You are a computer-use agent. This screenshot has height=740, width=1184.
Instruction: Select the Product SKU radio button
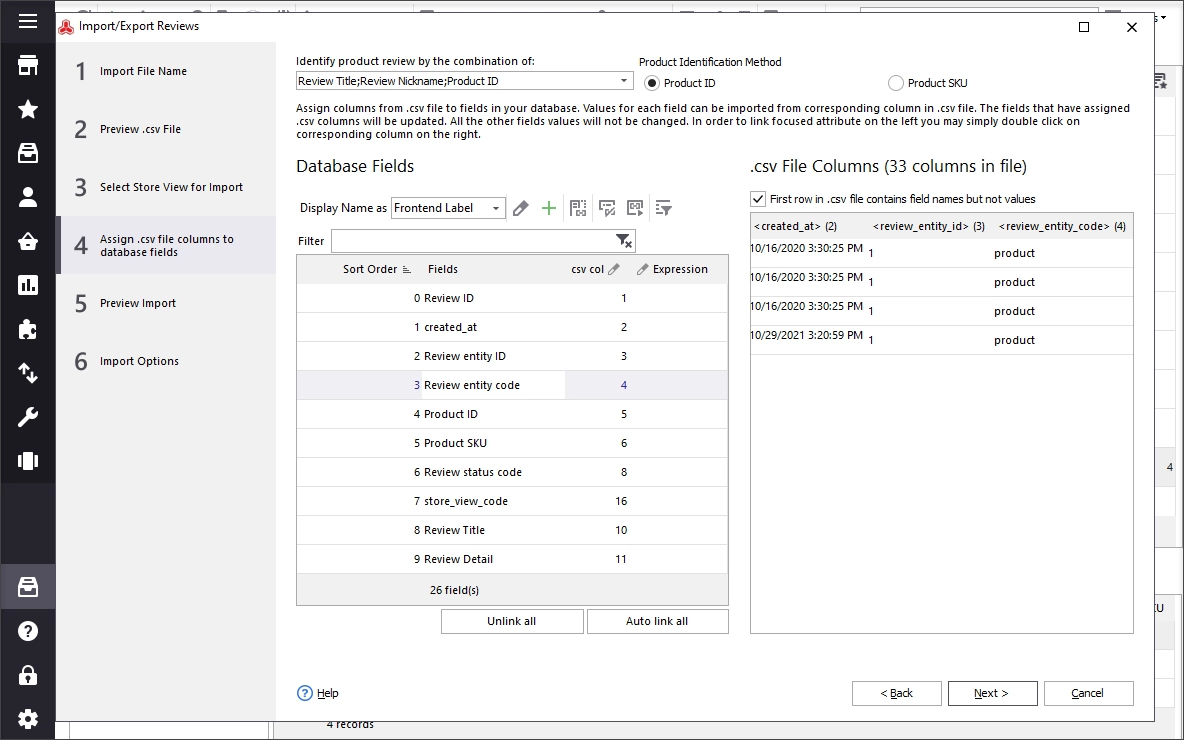pyautogui.click(x=896, y=83)
